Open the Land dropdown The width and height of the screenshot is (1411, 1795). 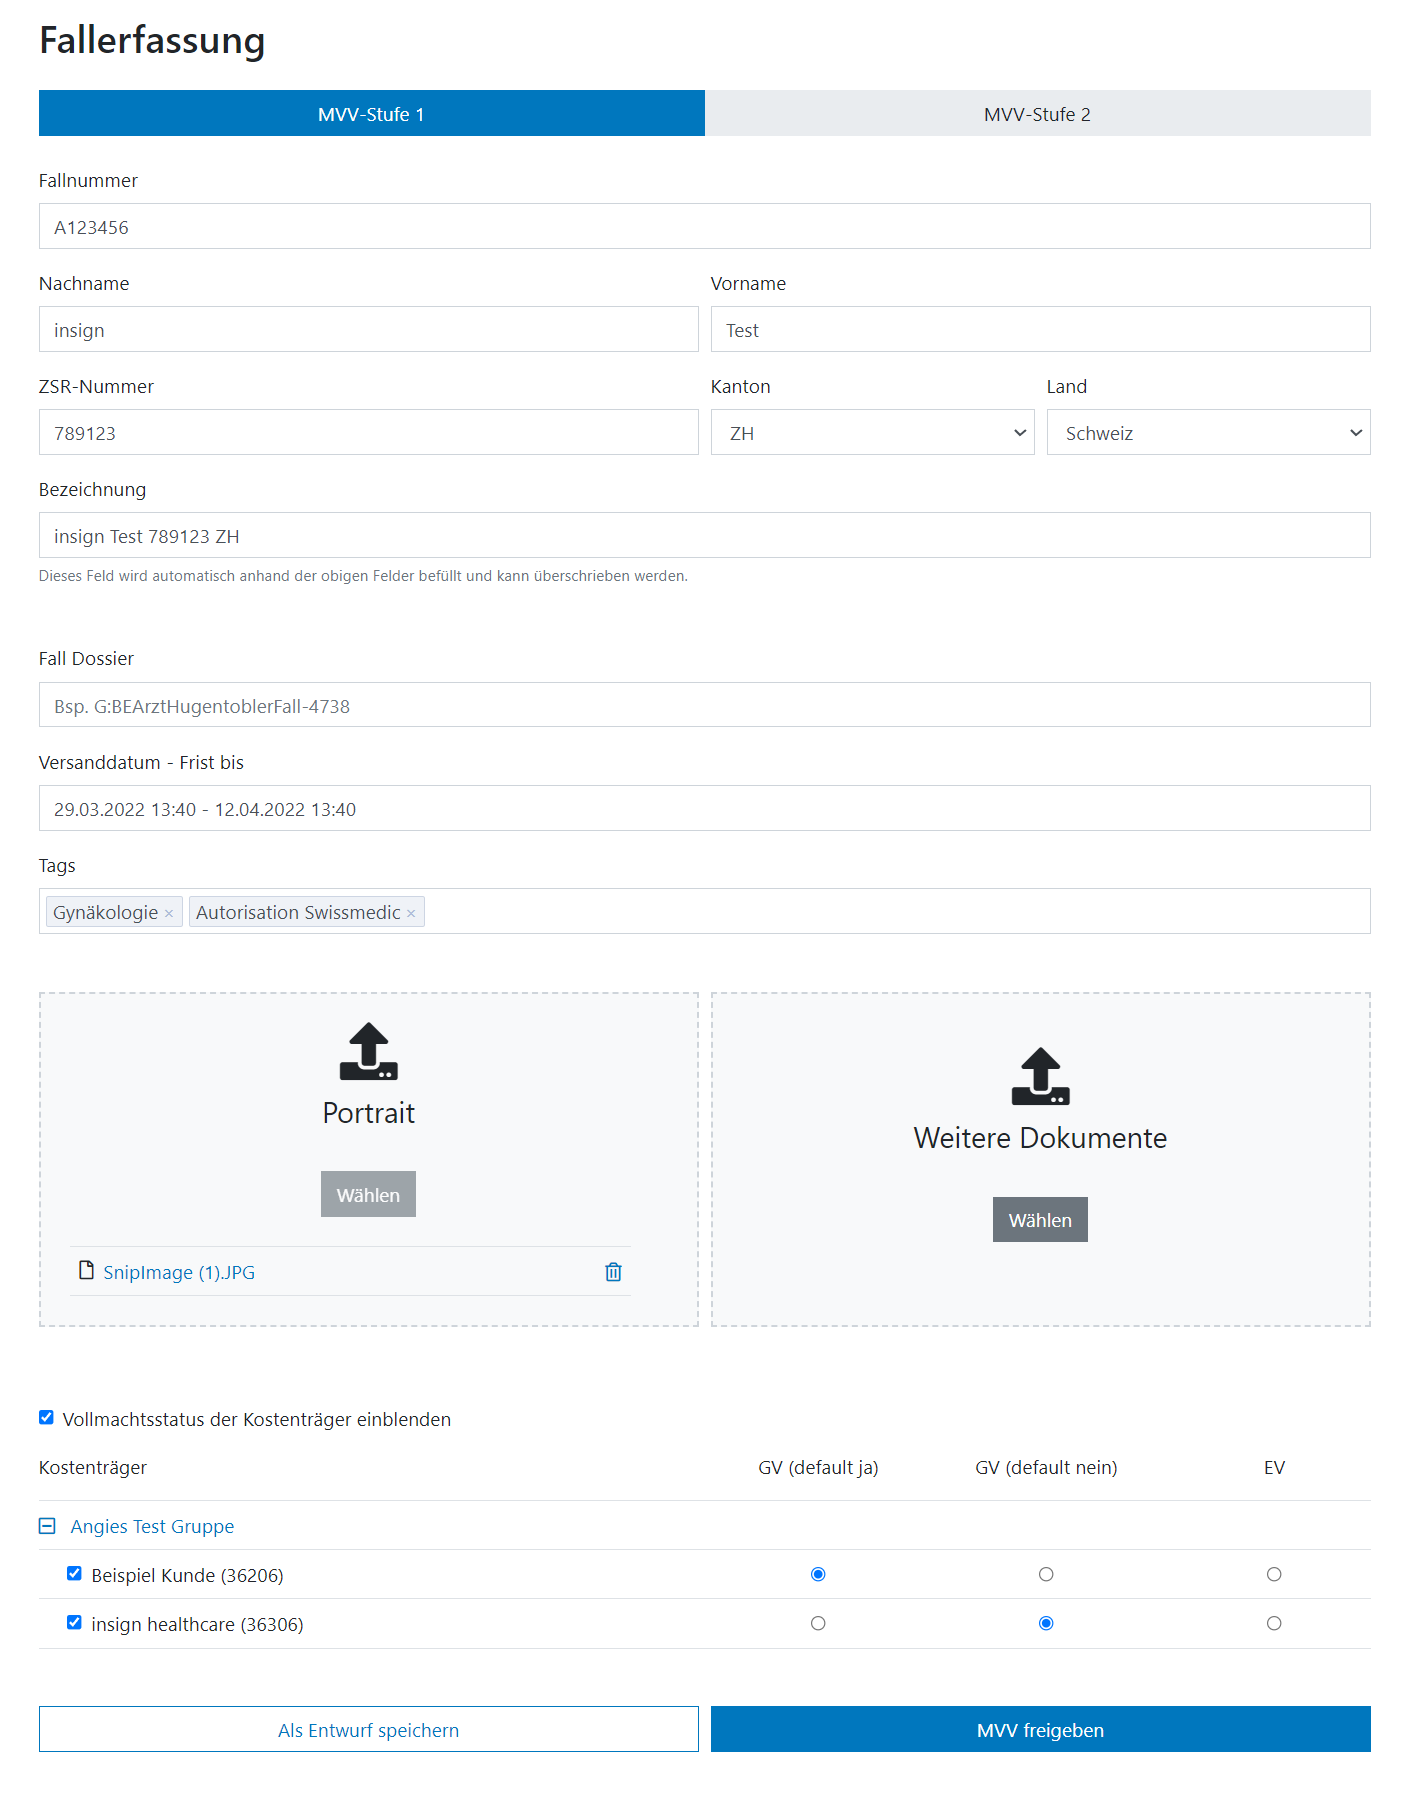pyautogui.click(x=1208, y=433)
